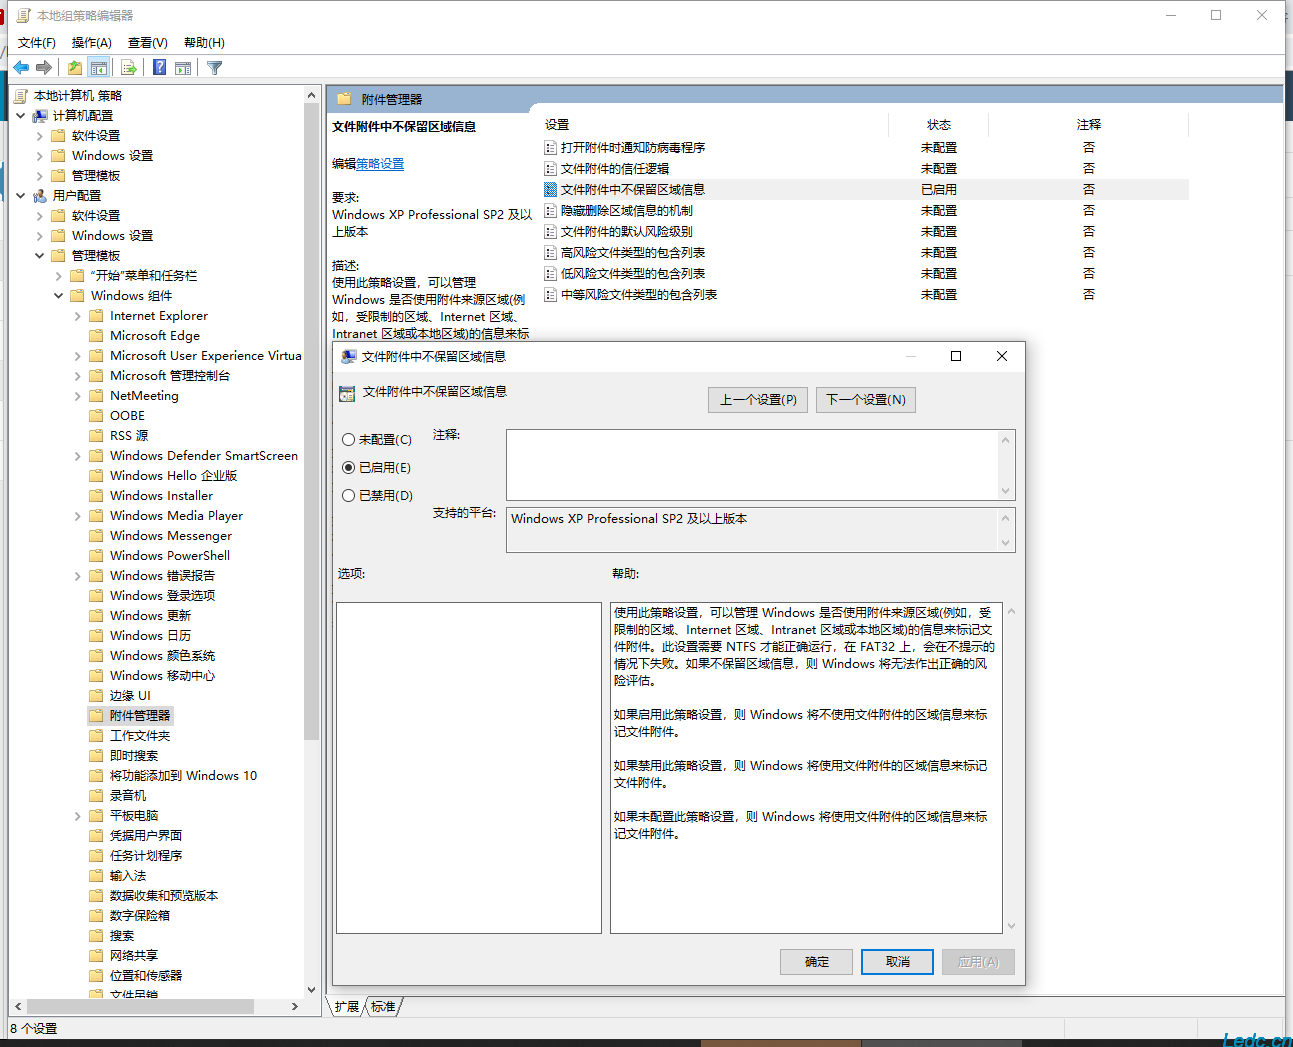Select the 隐藏删除区域信息的机制 policy row

coord(865,211)
